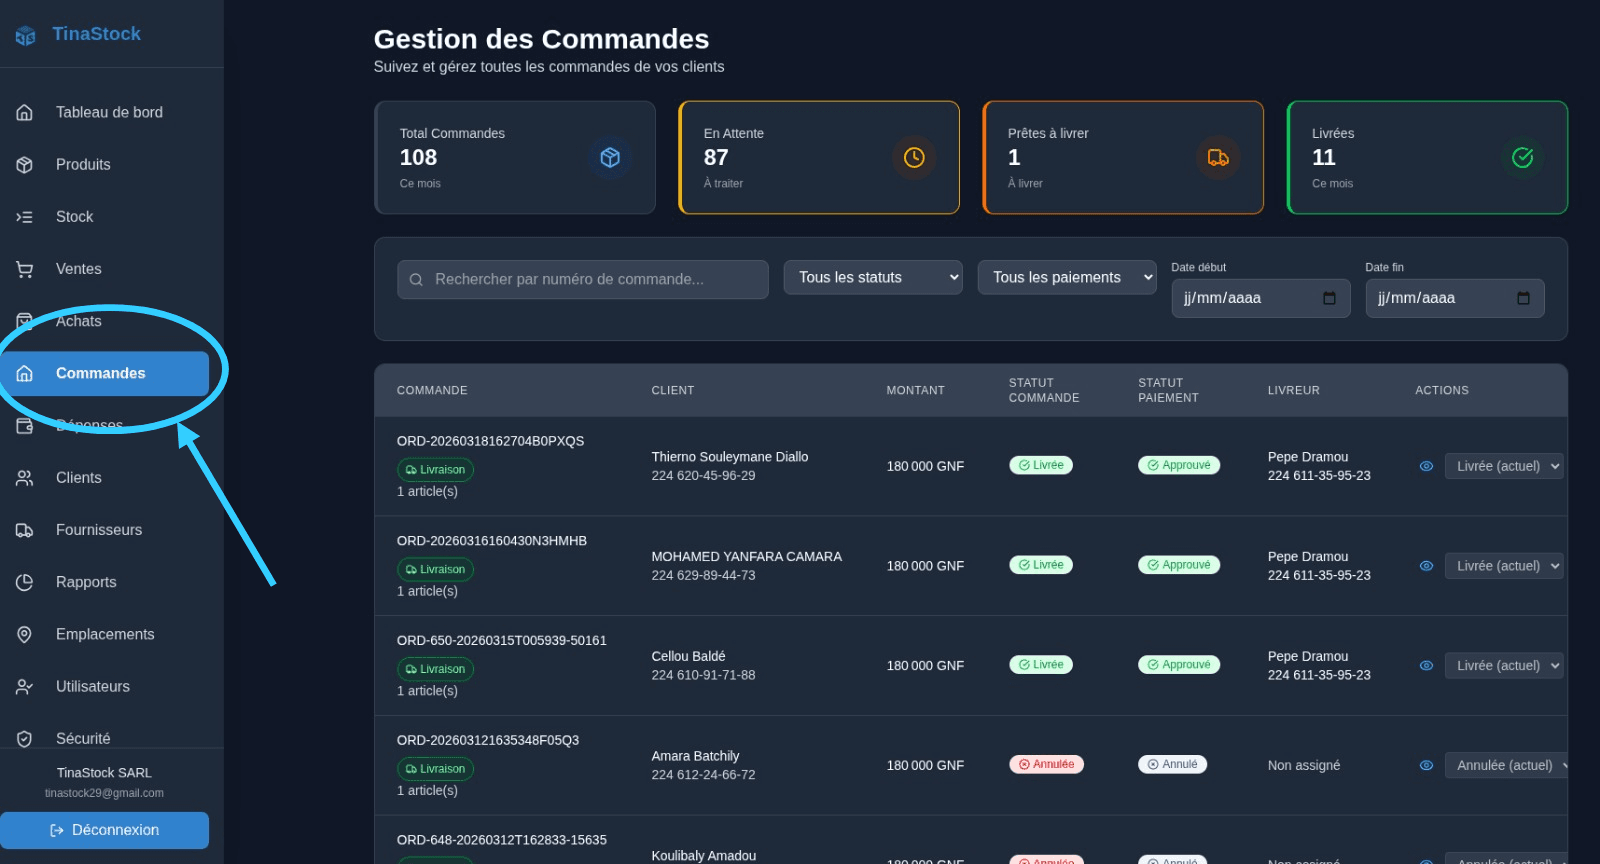Click the Ventes shopping cart icon
The width and height of the screenshot is (1600, 864).
point(25,269)
